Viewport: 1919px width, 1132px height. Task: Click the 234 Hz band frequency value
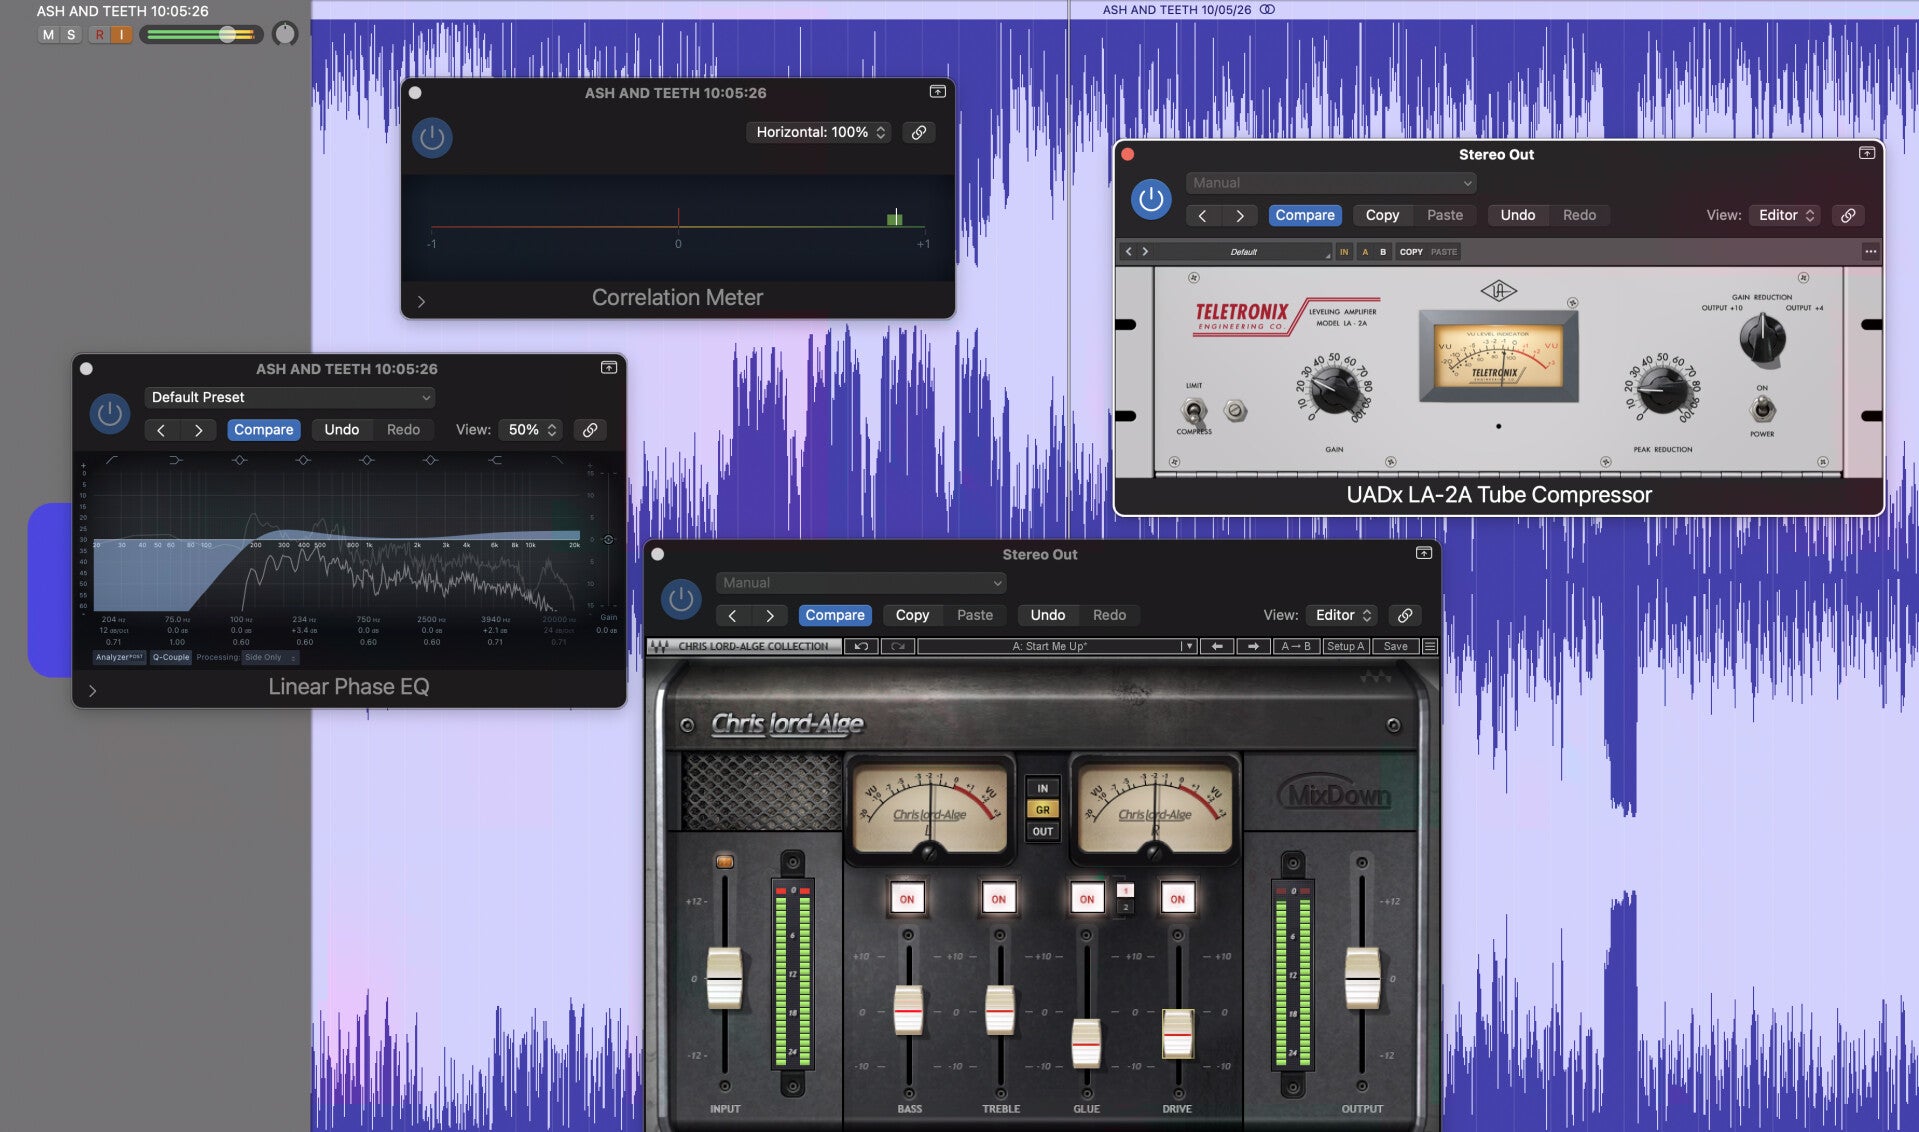pos(304,620)
